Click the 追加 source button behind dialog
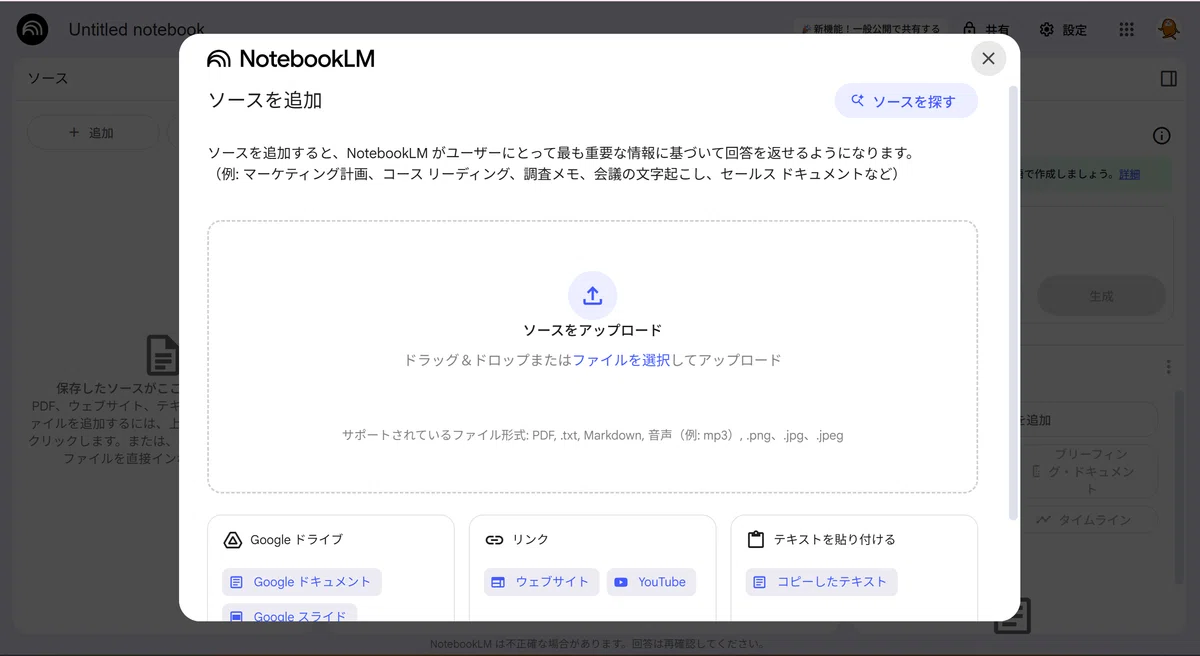The image size is (1200, 656). coord(92,133)
